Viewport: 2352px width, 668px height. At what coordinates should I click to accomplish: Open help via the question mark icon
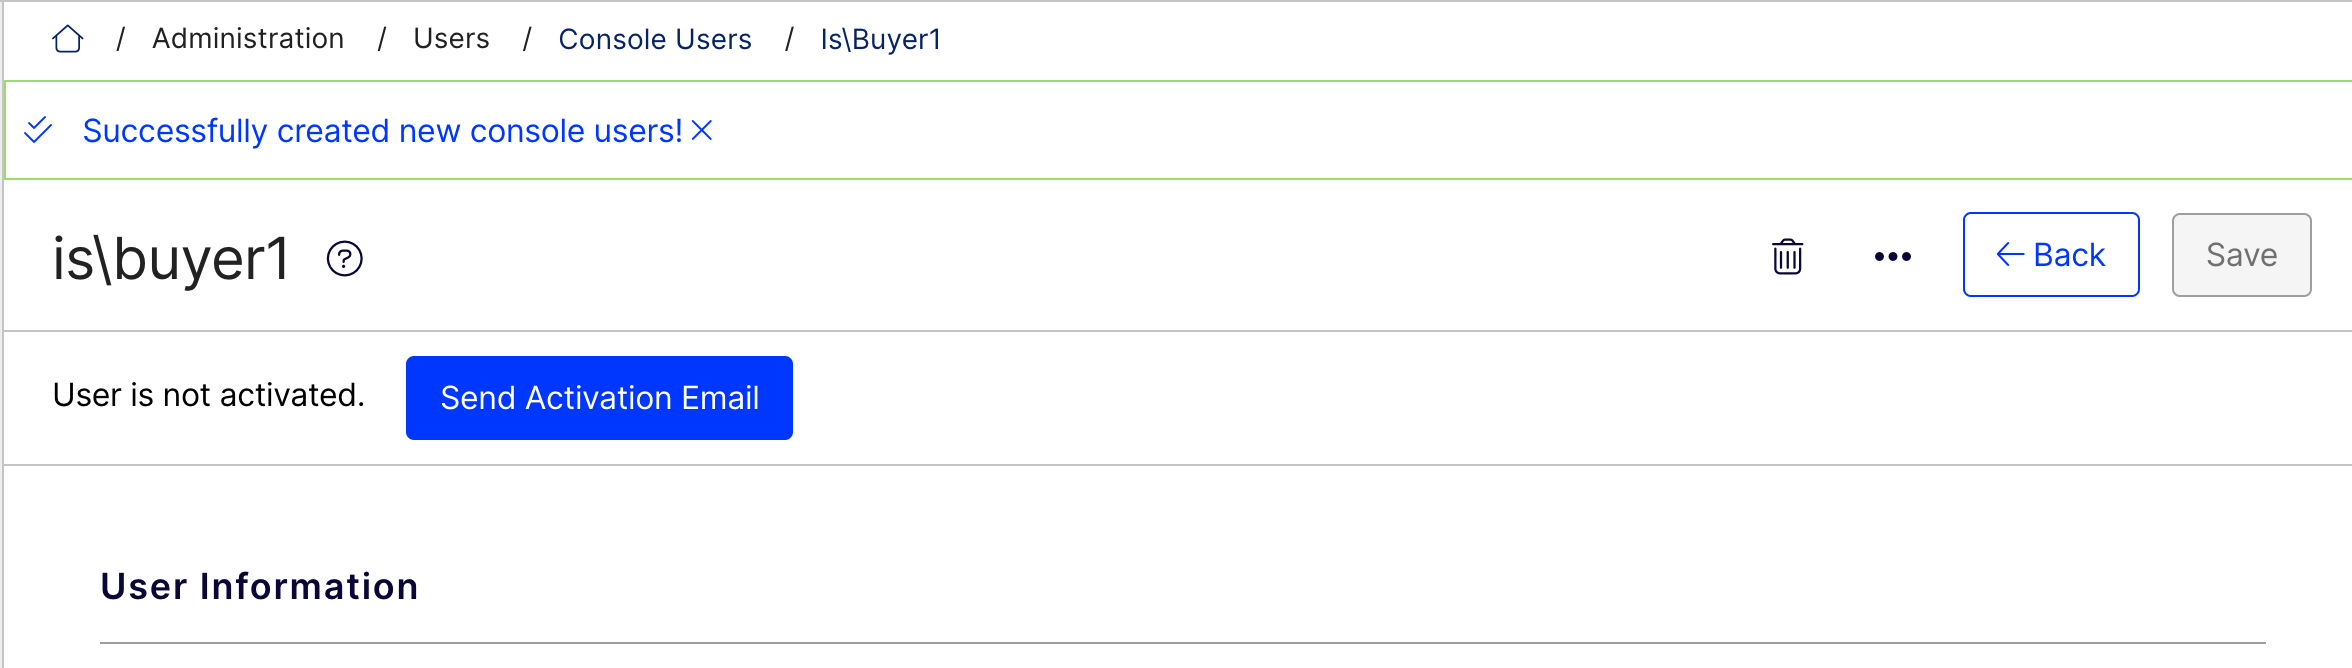click(x=345, y=259)
